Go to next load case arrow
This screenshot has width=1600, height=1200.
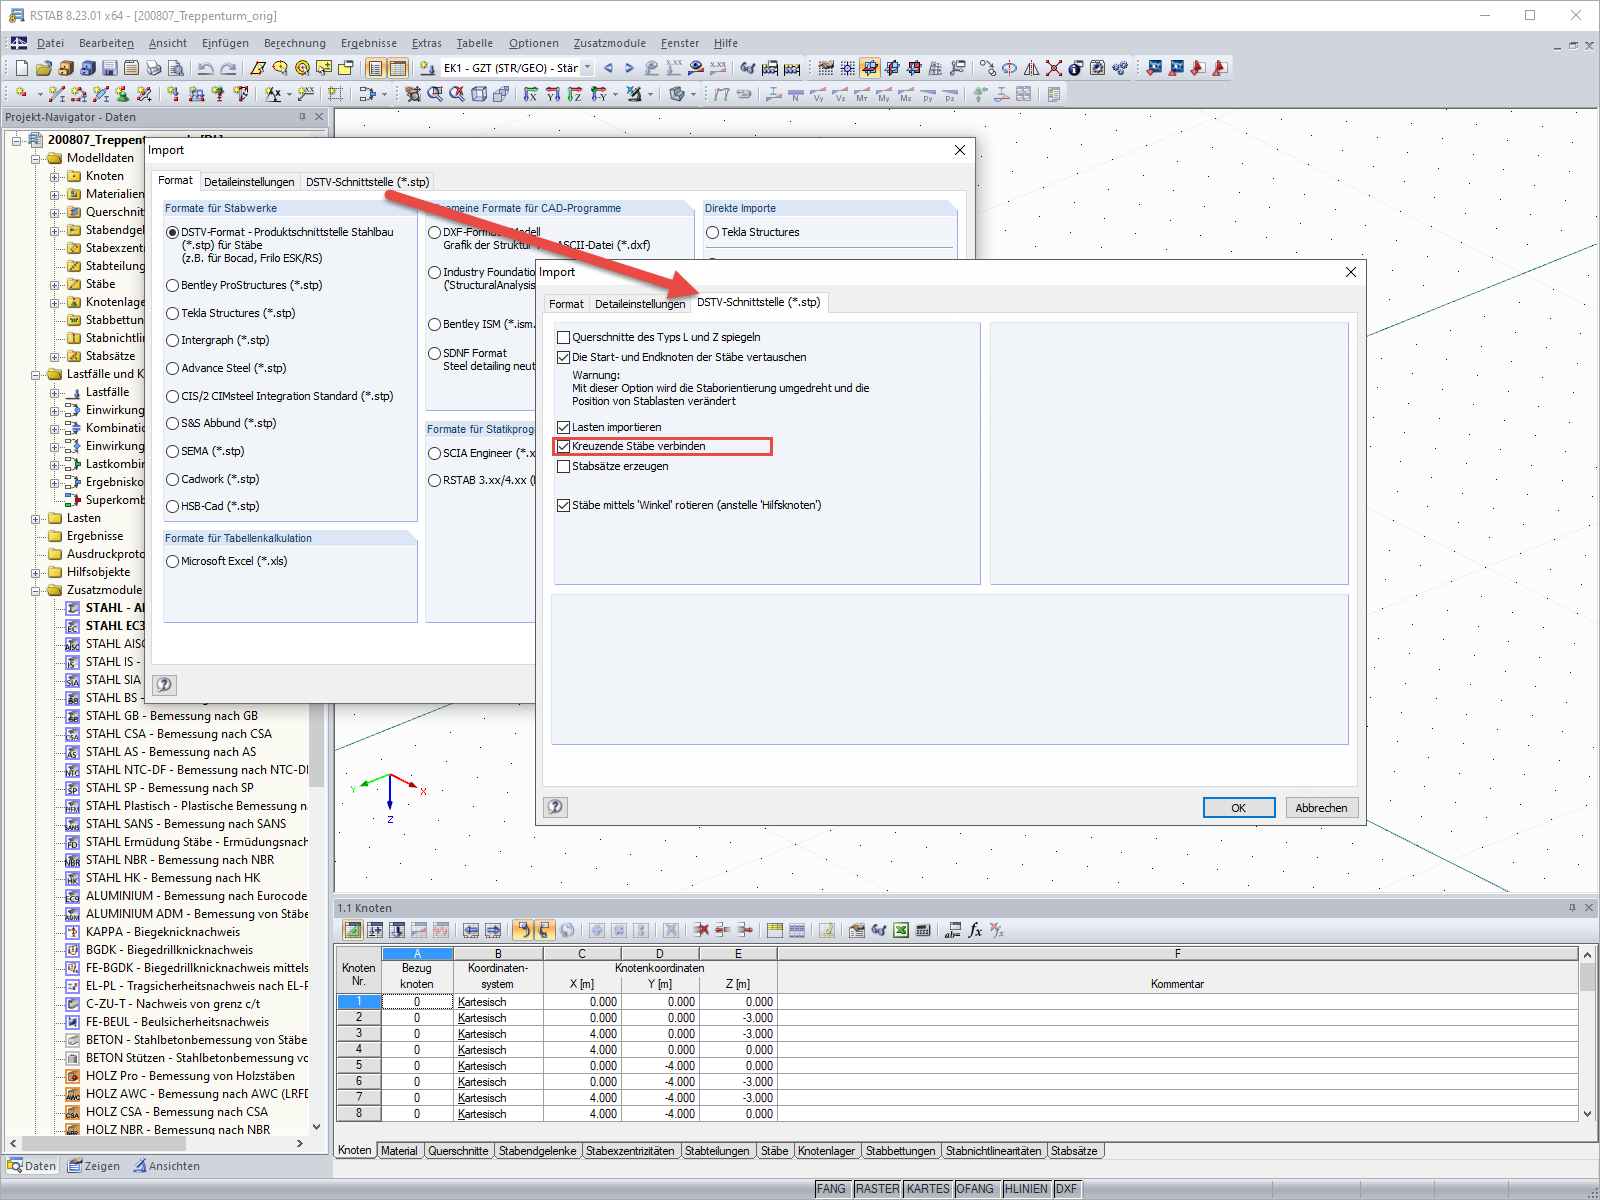tap(629, 68)
